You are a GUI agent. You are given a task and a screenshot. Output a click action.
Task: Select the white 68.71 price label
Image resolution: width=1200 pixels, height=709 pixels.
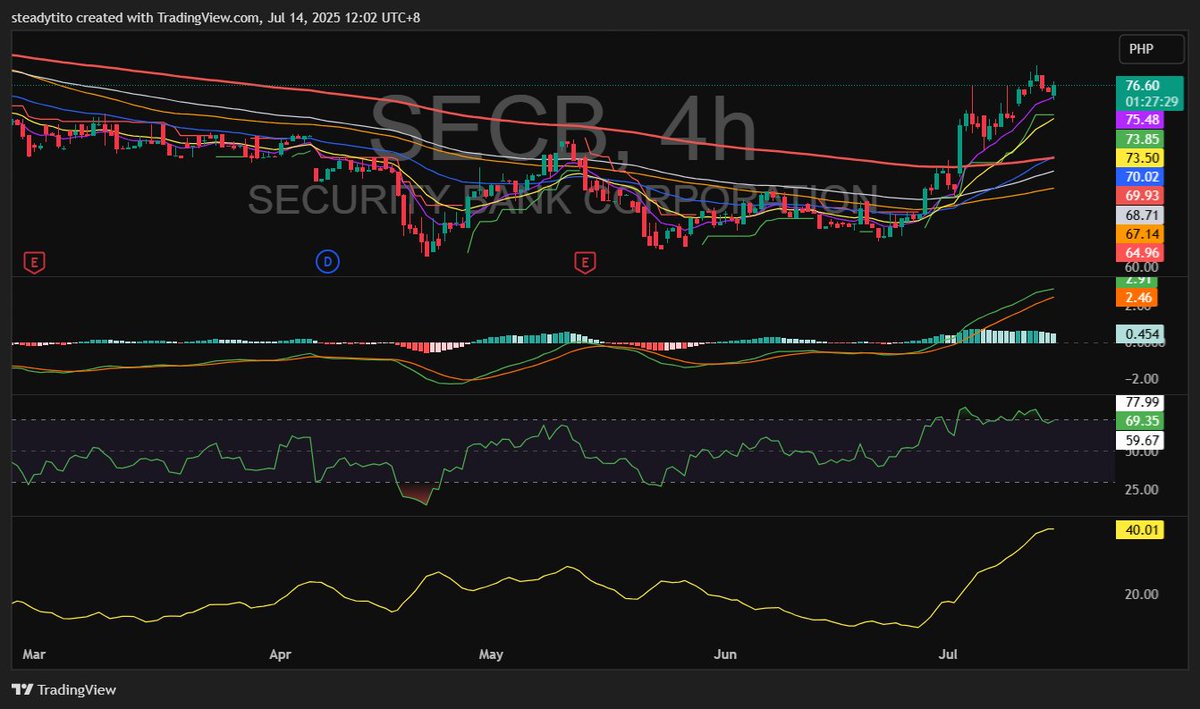coord(1141,215)
